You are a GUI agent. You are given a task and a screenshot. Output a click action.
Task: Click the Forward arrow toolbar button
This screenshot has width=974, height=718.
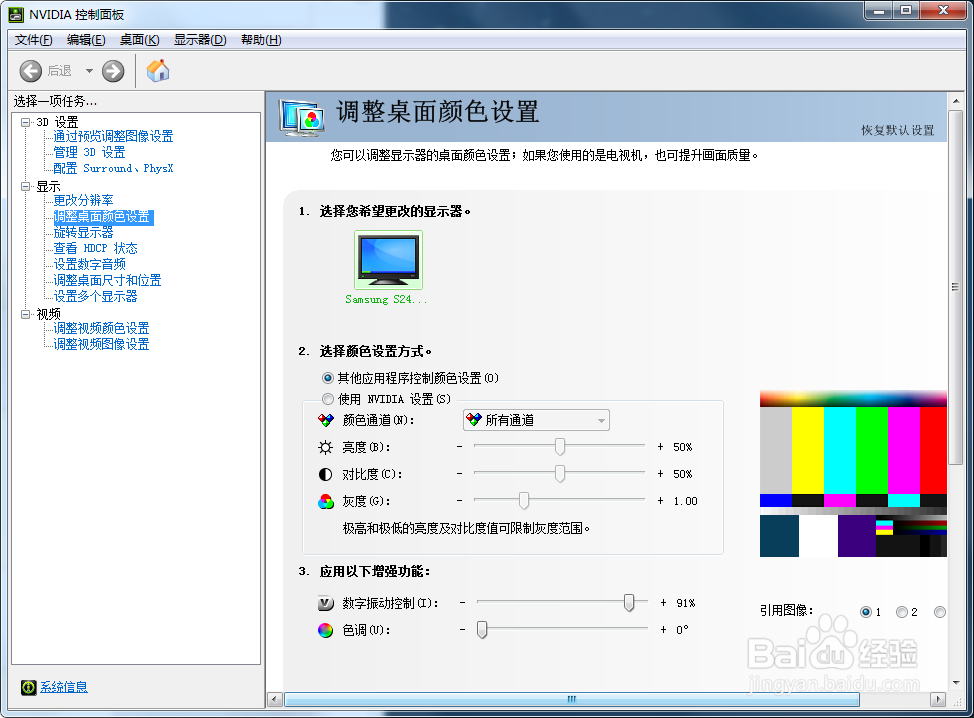coord(113,71)
